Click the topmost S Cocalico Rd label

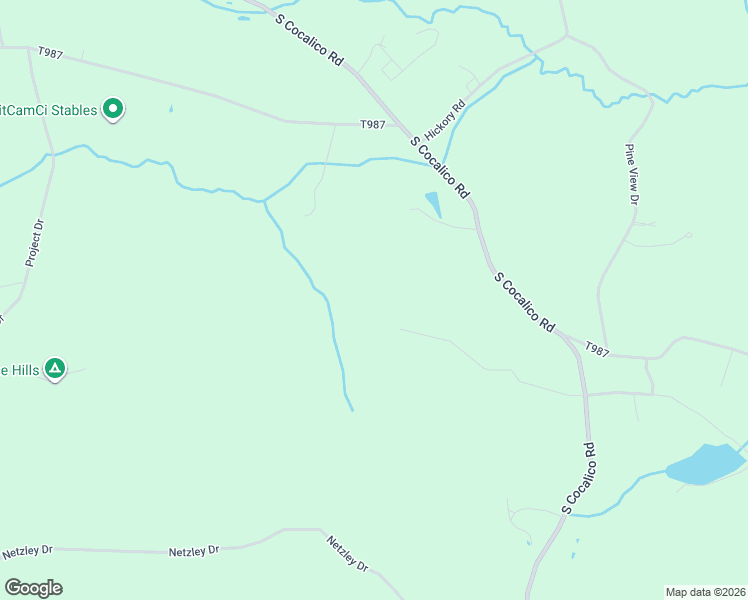coord(309,40)
